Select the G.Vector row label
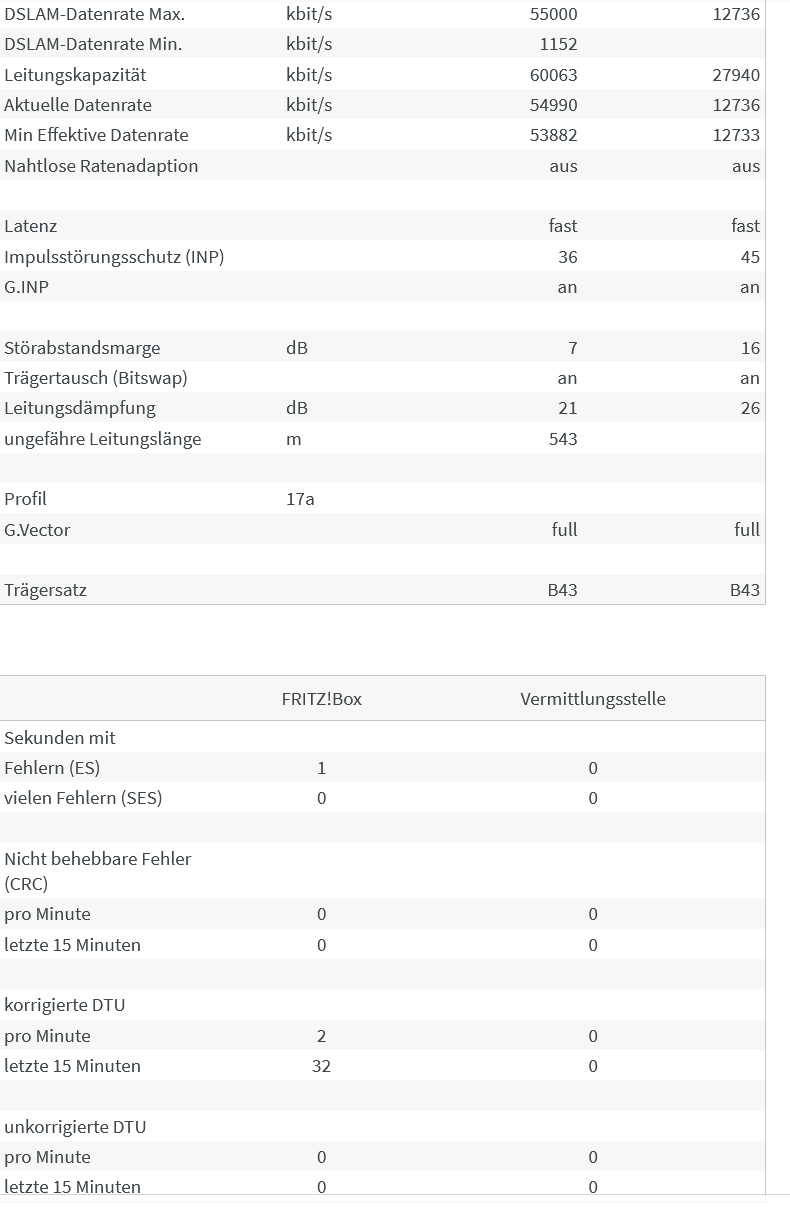The width and height of the screenshot is (790, 1215). (37, 530)
